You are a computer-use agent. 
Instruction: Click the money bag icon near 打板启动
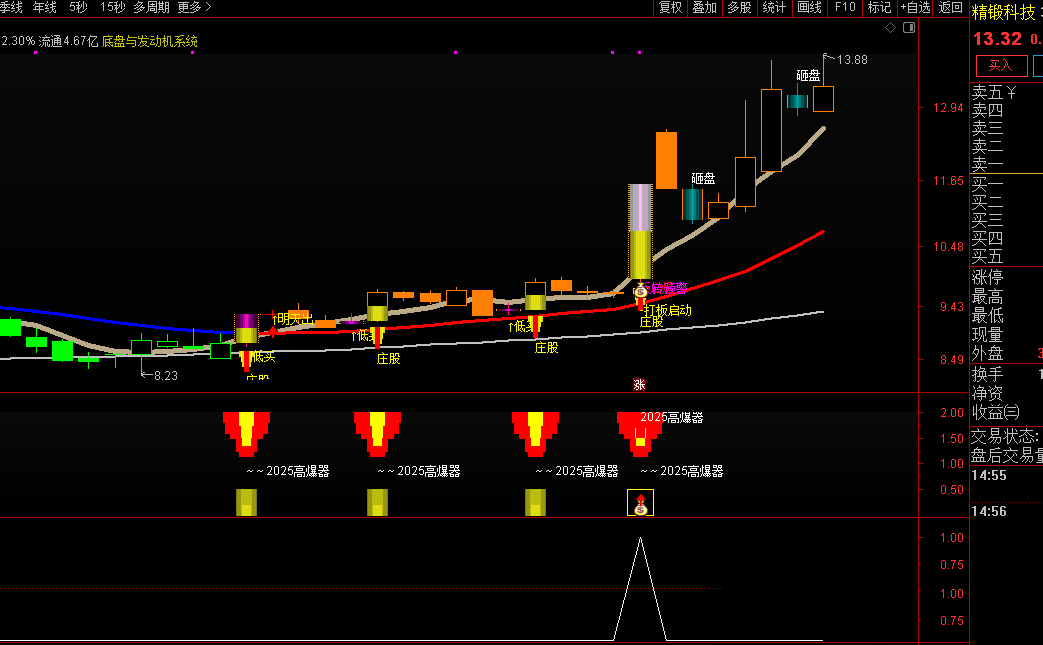pyautogui.click(x=640, y=290)
